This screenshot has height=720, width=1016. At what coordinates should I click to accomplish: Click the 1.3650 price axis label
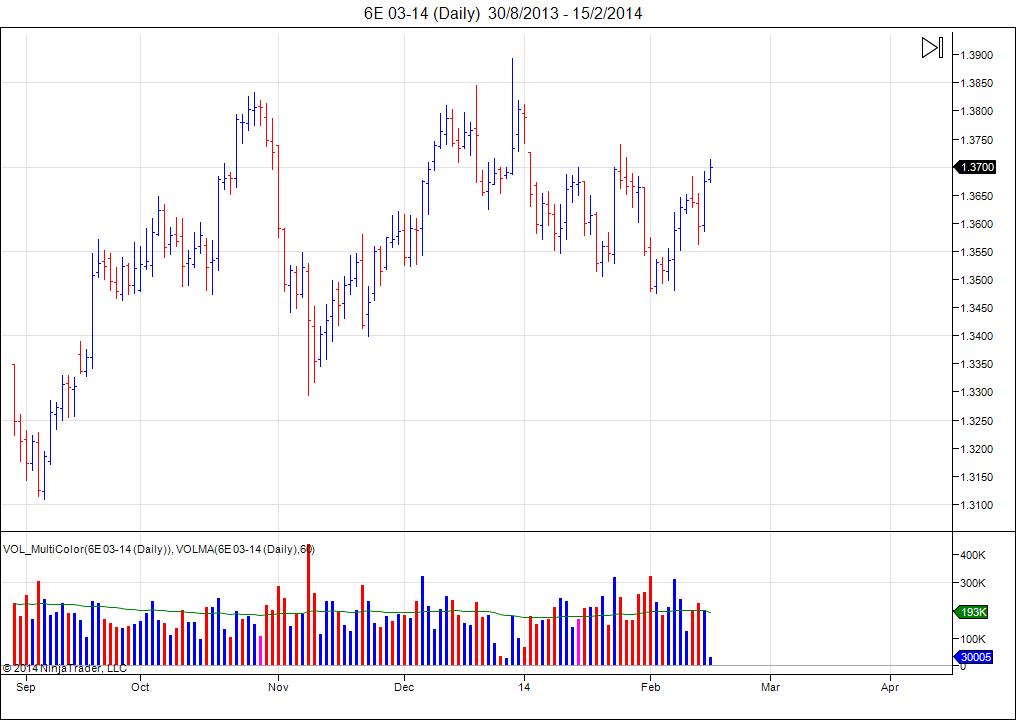pyautogui.click(x=976, y=196)
